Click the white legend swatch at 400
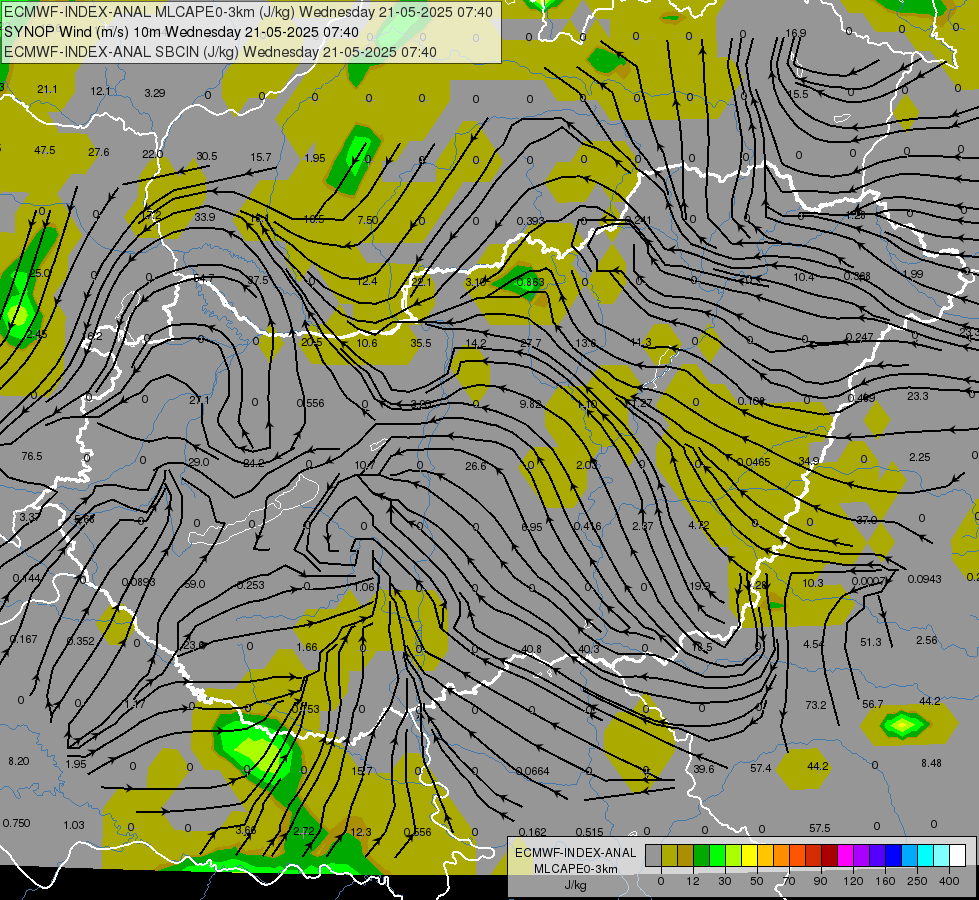Viewport: 979px width, 900px height. tap(958, 855)
